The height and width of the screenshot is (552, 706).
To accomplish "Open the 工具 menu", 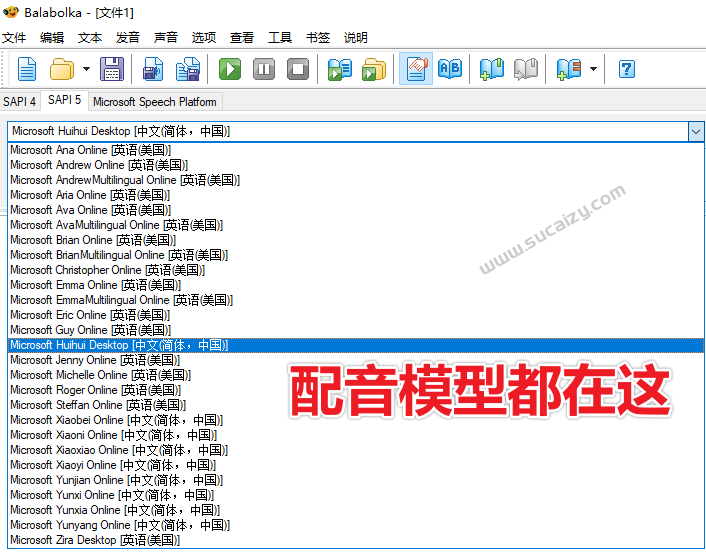I will coord(280,37).
